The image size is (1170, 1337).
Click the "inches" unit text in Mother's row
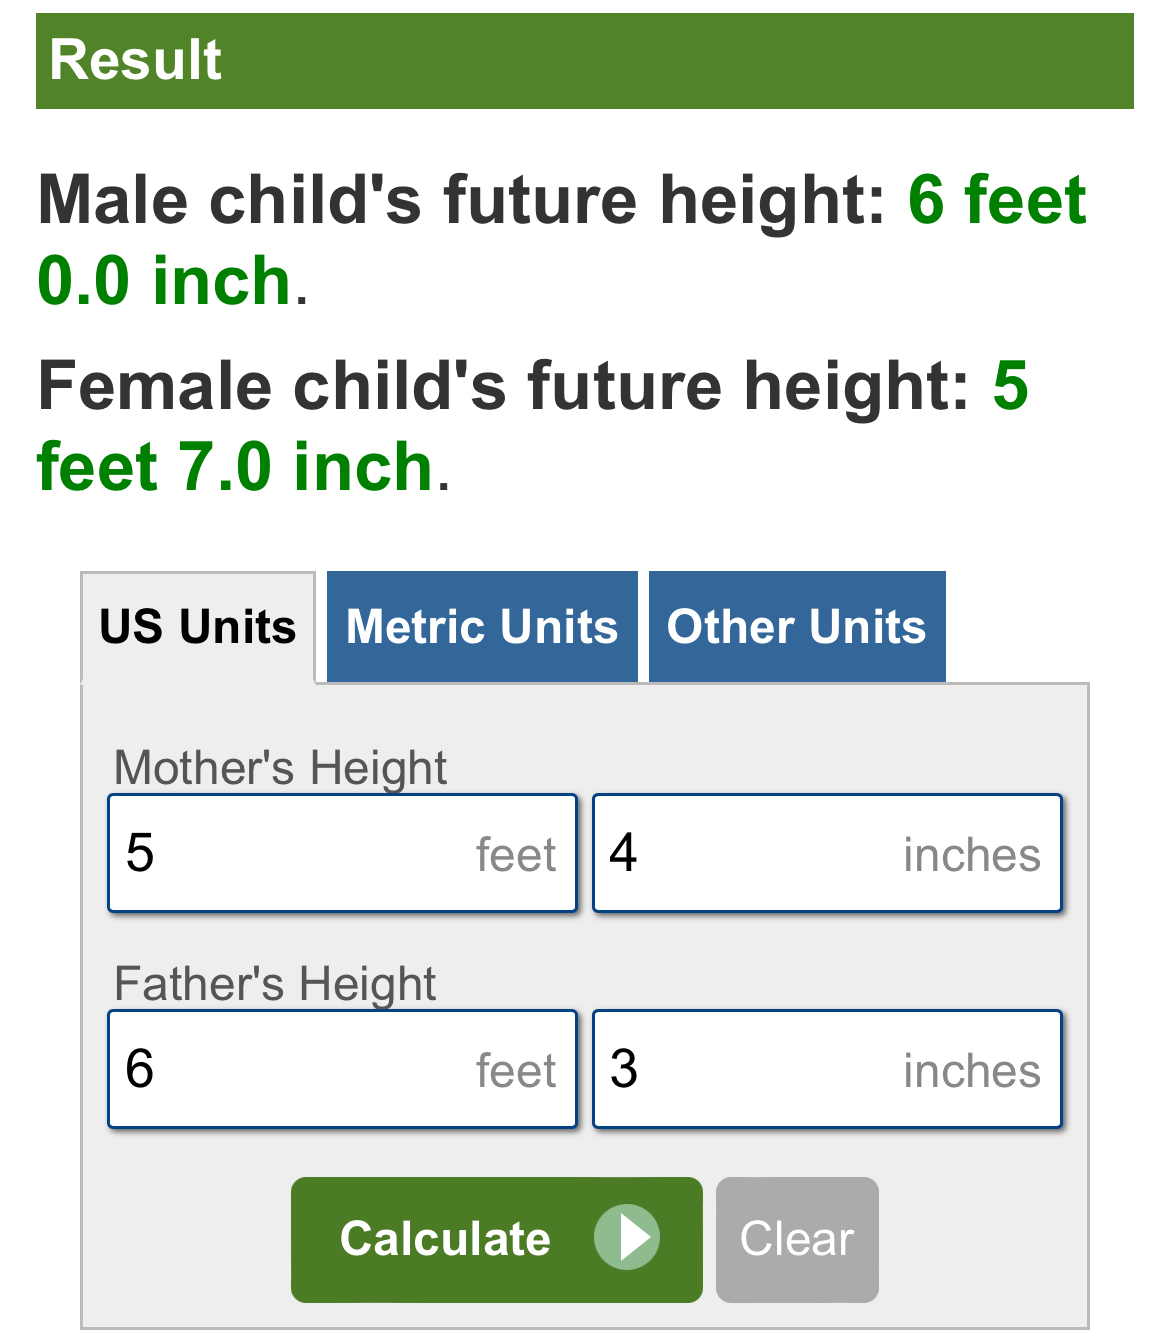click(971, 856)
